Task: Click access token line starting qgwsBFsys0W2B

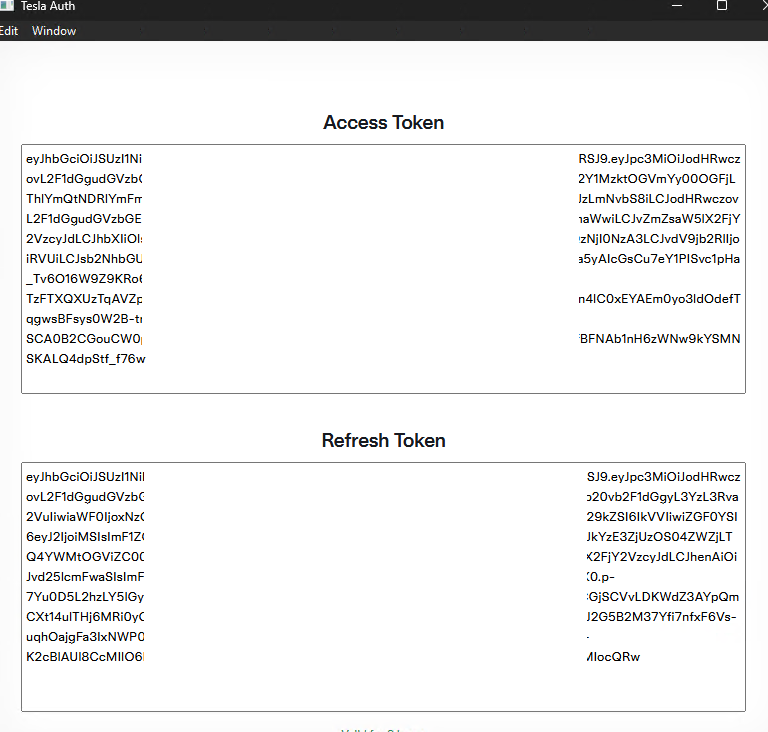Action: pos(84,319)
